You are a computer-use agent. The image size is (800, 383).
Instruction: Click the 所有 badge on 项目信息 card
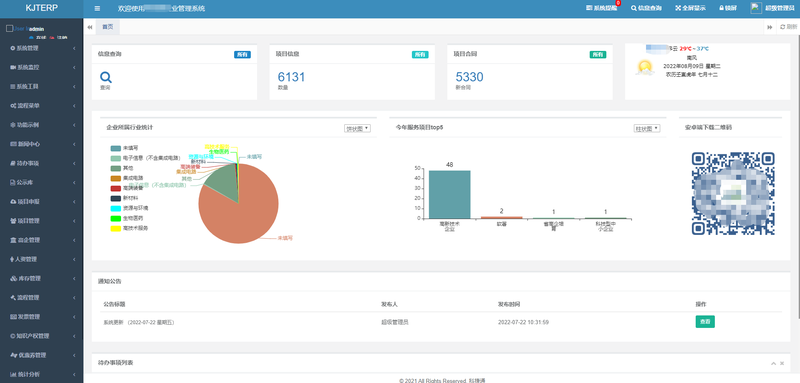point(420,55)
